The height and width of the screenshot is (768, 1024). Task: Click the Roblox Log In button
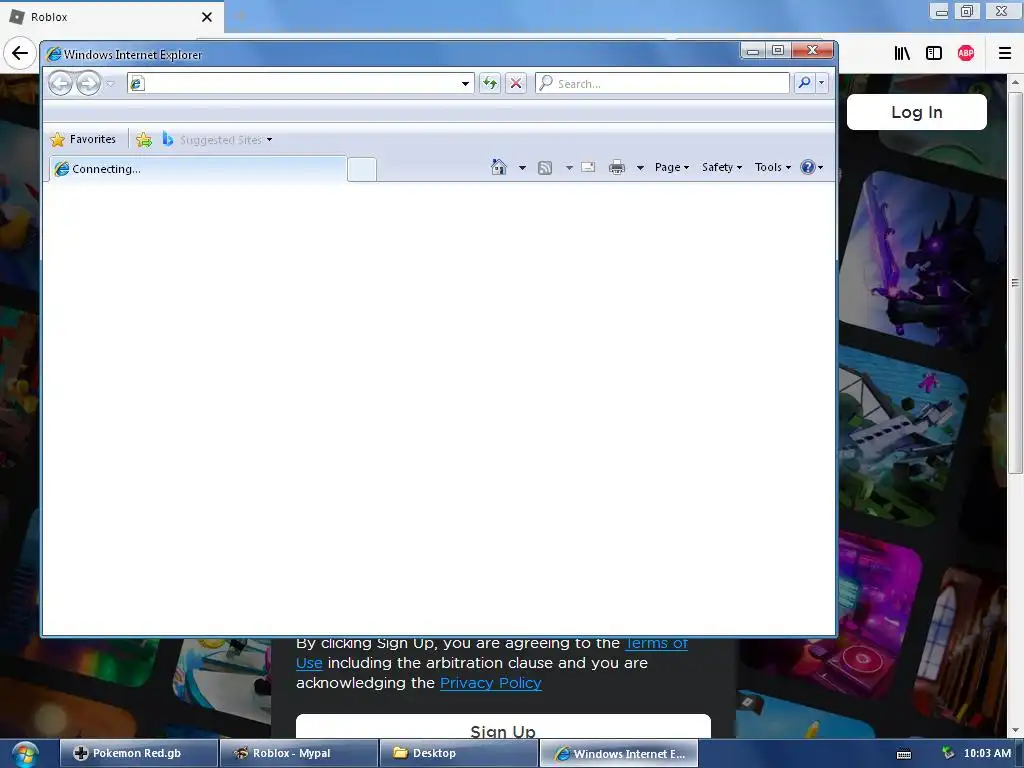click(x=917, y=112)
